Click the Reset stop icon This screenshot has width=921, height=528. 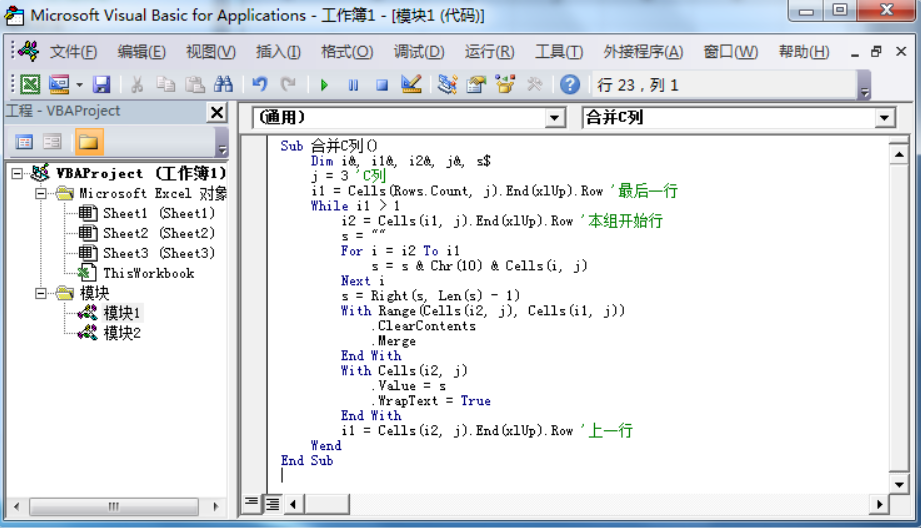382,85
